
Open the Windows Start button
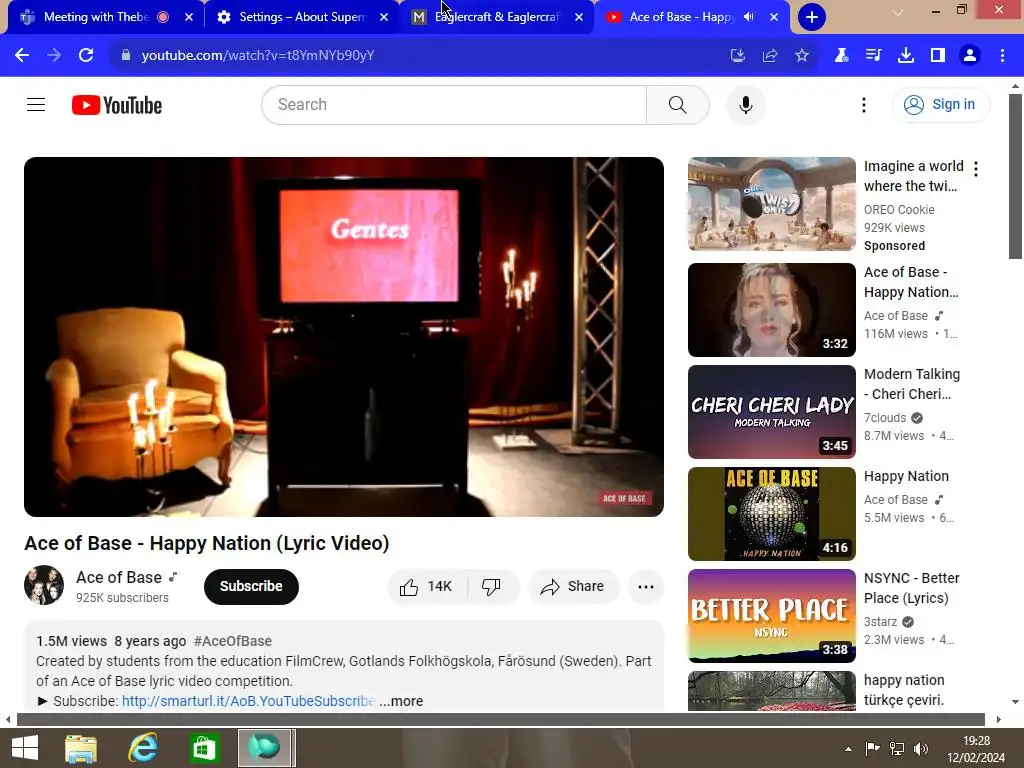[x=25, y=748]
